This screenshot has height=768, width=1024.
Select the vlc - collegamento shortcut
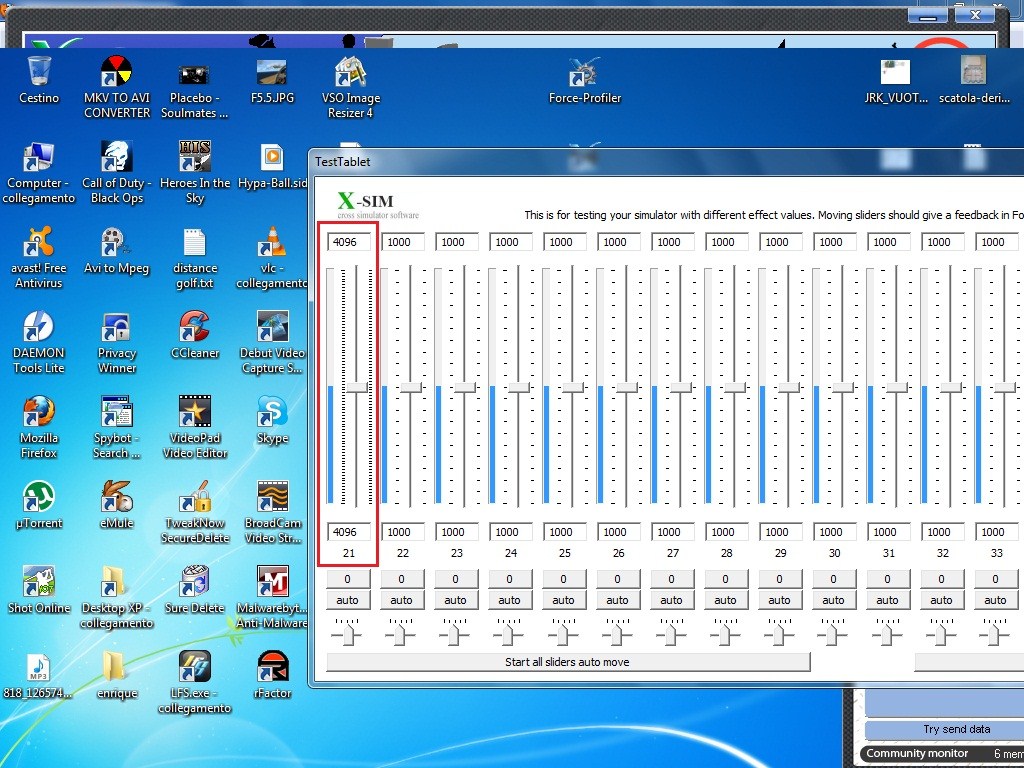point(272,242)
